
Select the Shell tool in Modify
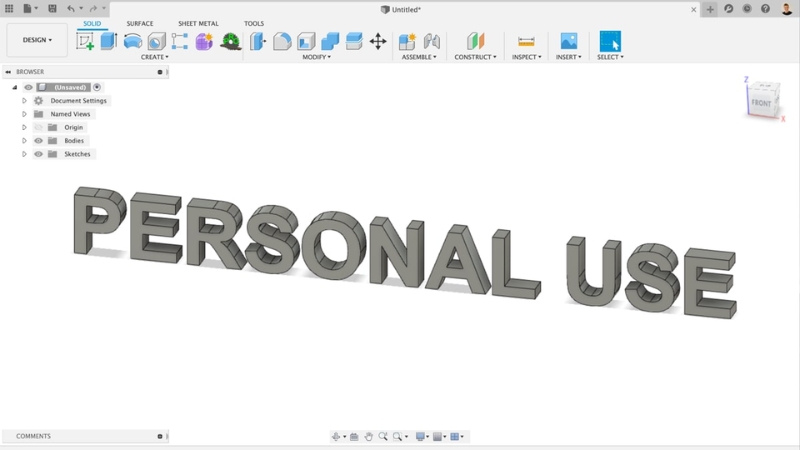(x=306, y=41)
